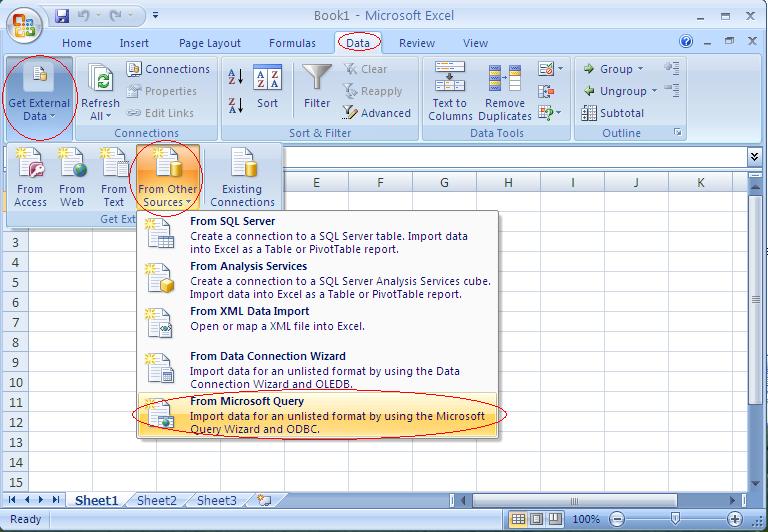Expand Customize Quick Access Toolbar arrow
Viewport: 768px width, 532px height.
155,16
